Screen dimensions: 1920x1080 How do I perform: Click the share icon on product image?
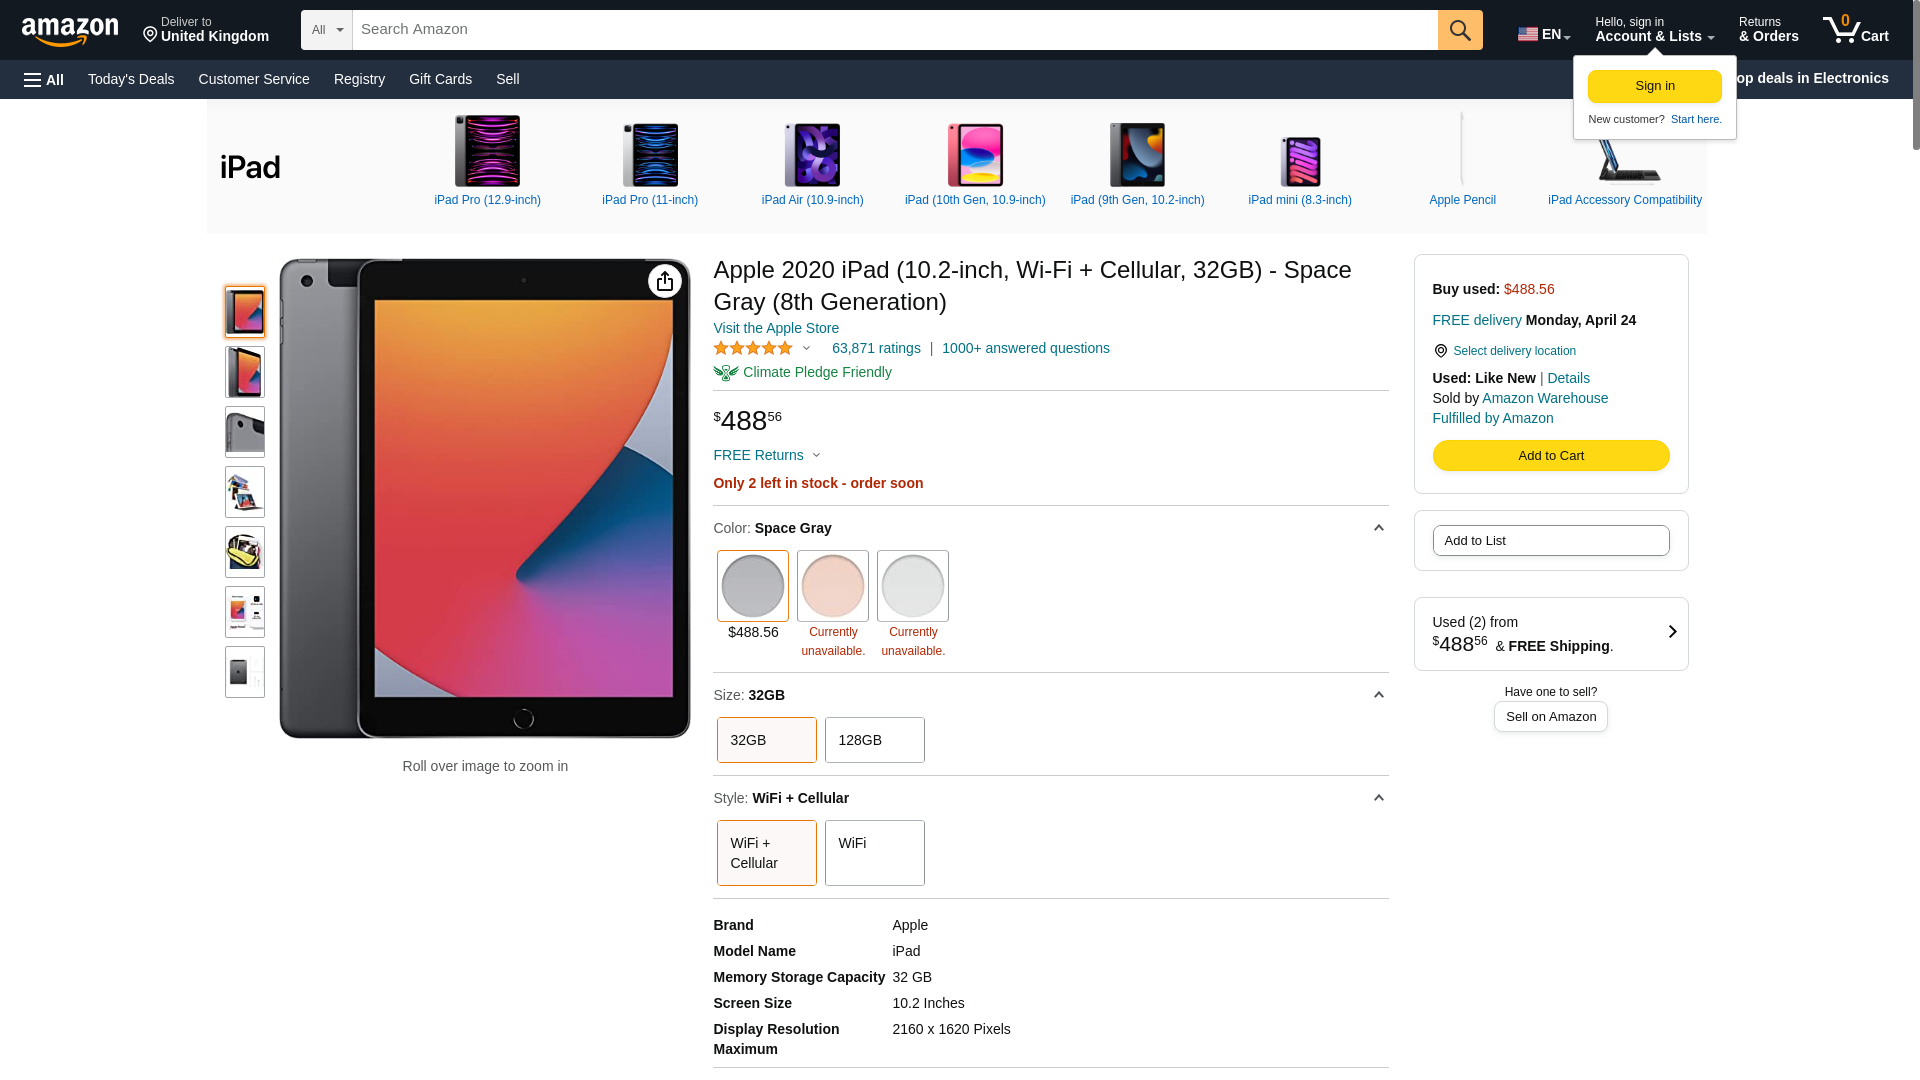665,282
